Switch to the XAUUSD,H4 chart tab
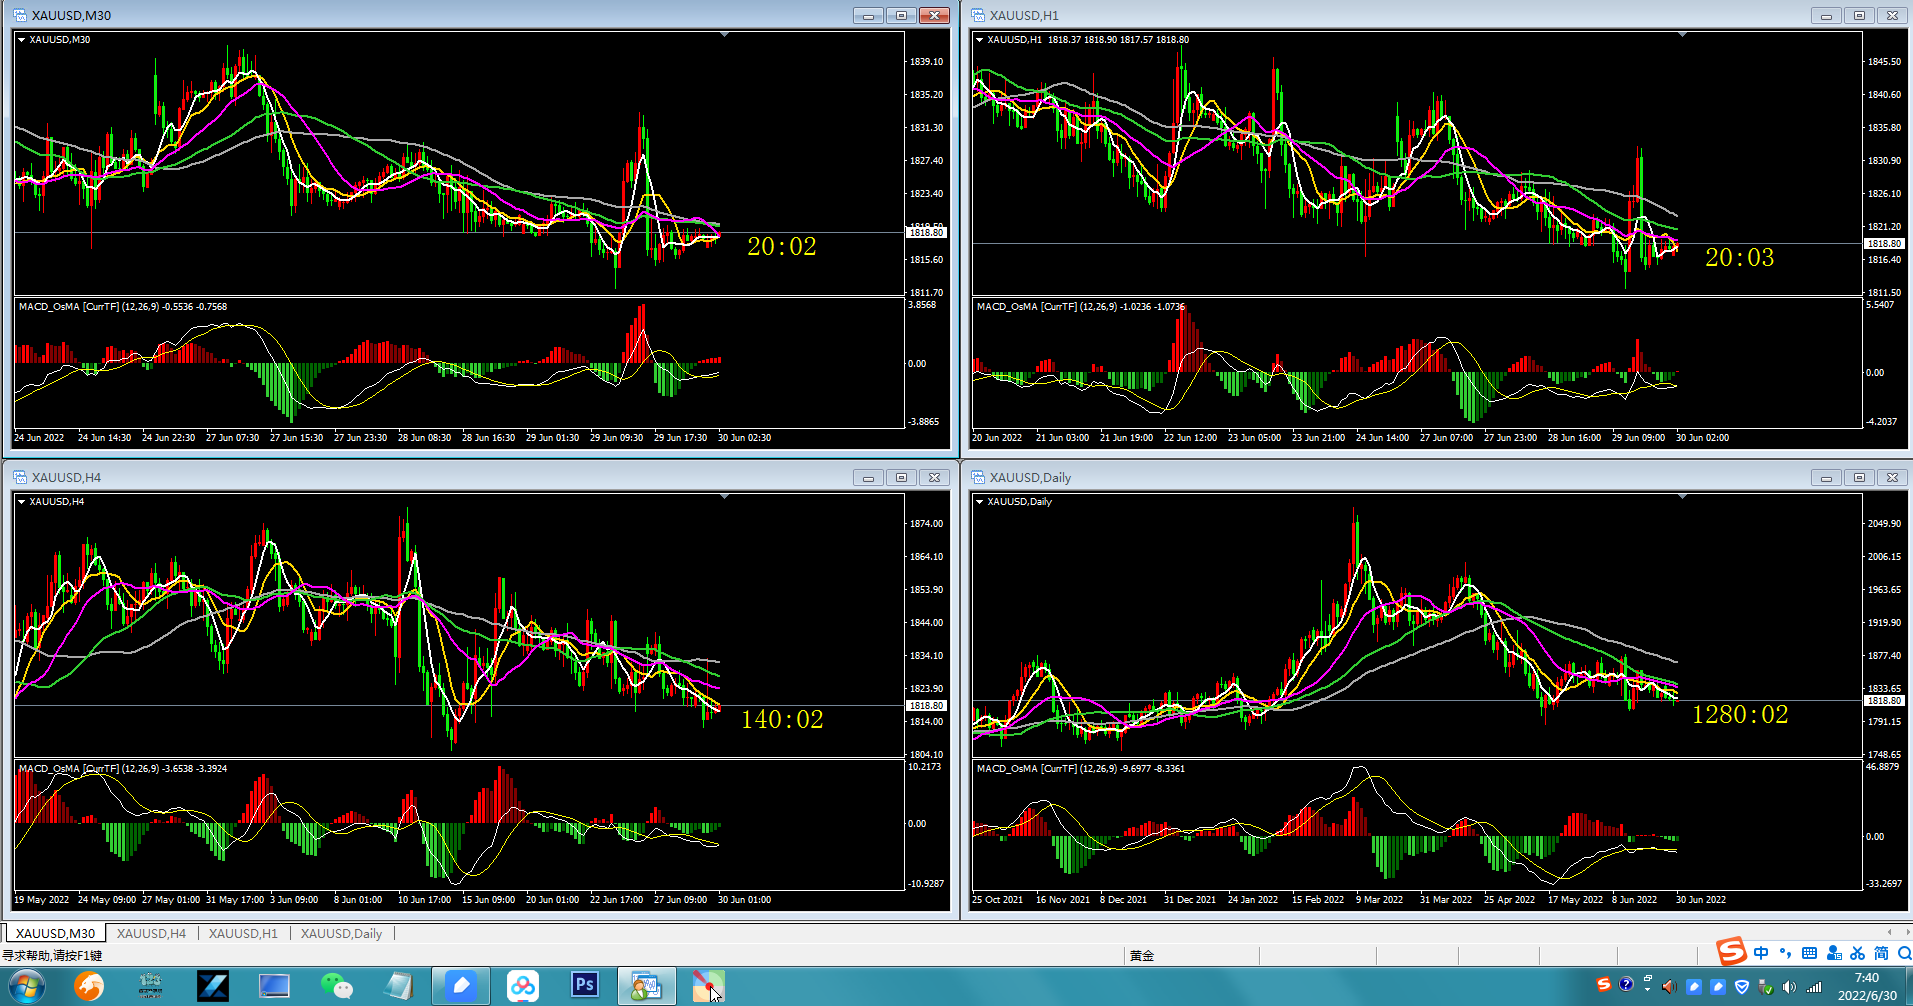The height and width of the screenshot is (1006, 1913). (x=151, y=933)
